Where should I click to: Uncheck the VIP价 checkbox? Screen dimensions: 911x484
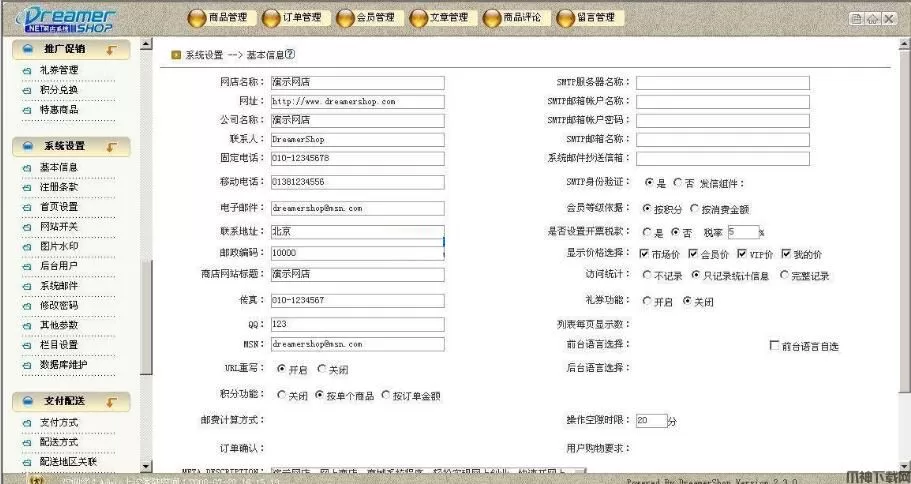(x=742, y=254)
